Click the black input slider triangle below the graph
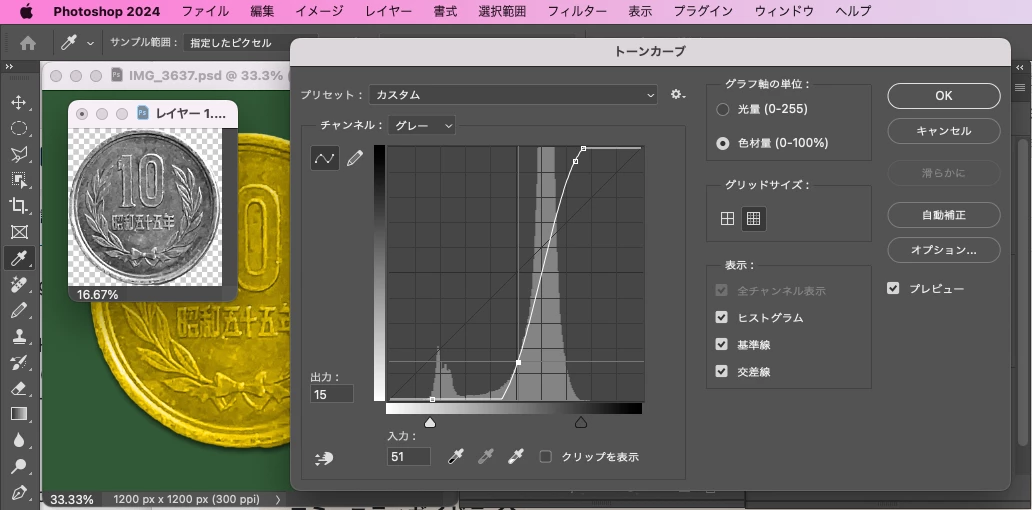The height and width of the screenshot is (510, 1032). pyautogui.click(x=580, y=422)
